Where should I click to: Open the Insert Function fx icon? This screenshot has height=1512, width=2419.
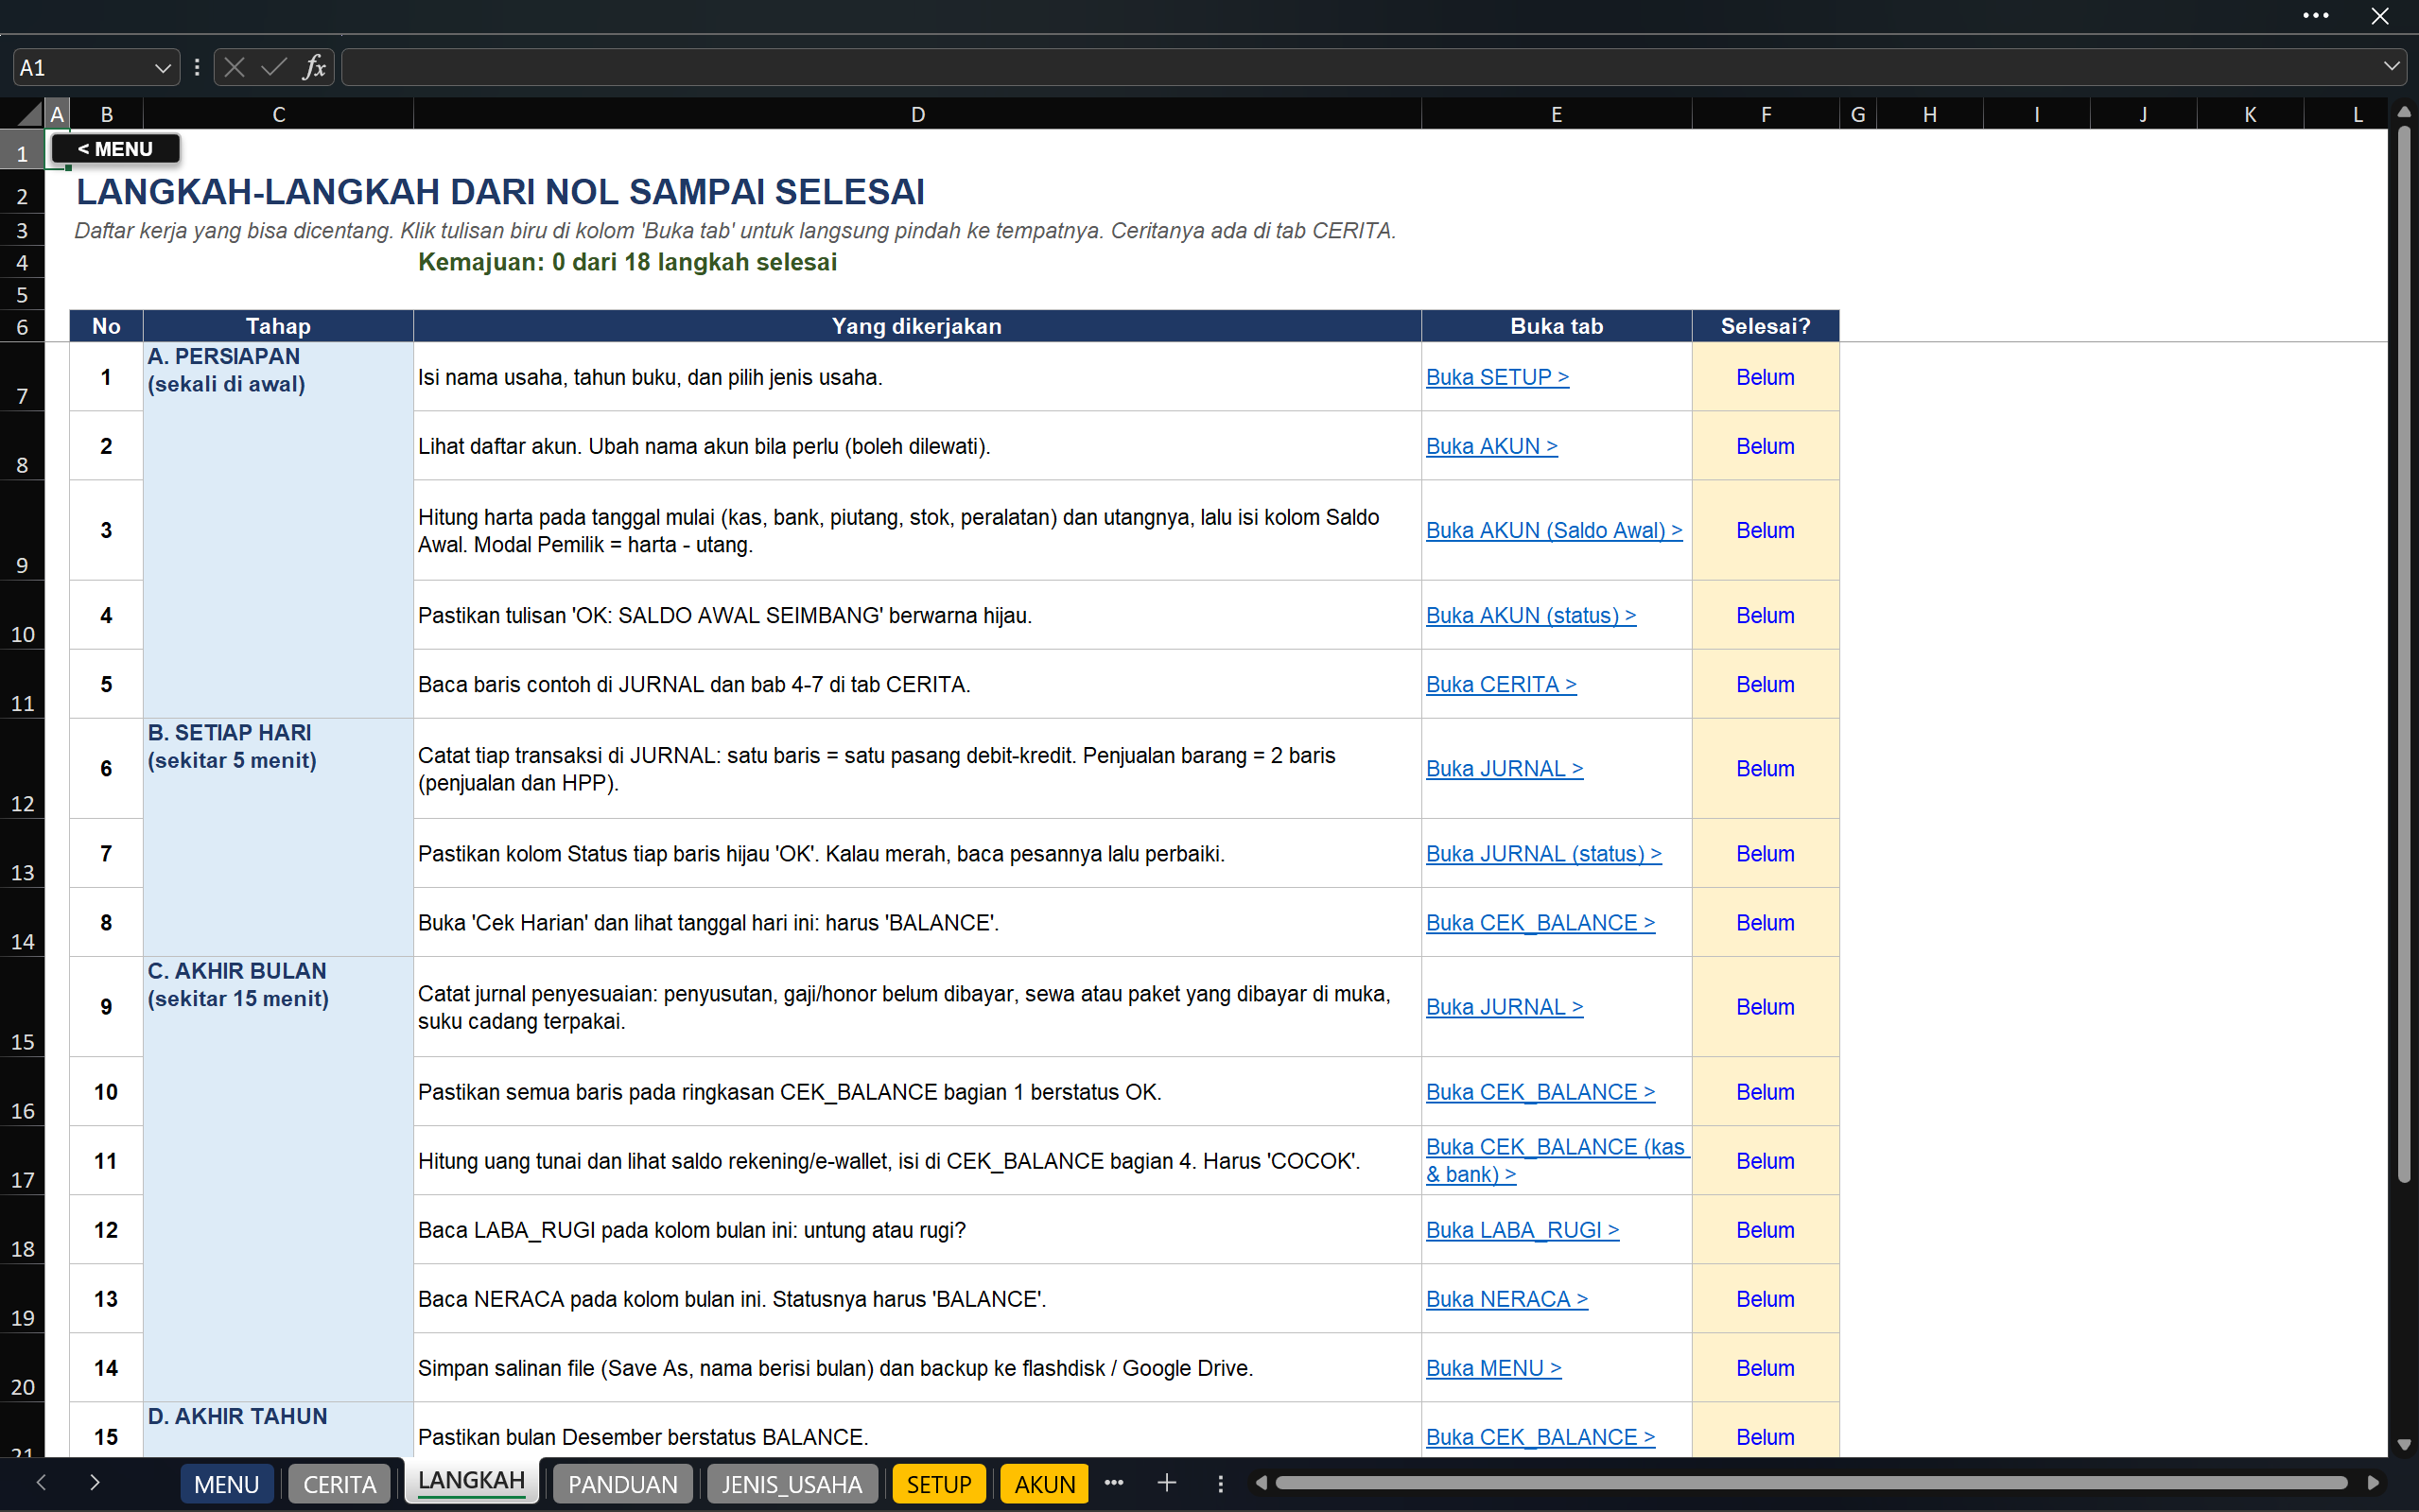click(x=314, y=67)
